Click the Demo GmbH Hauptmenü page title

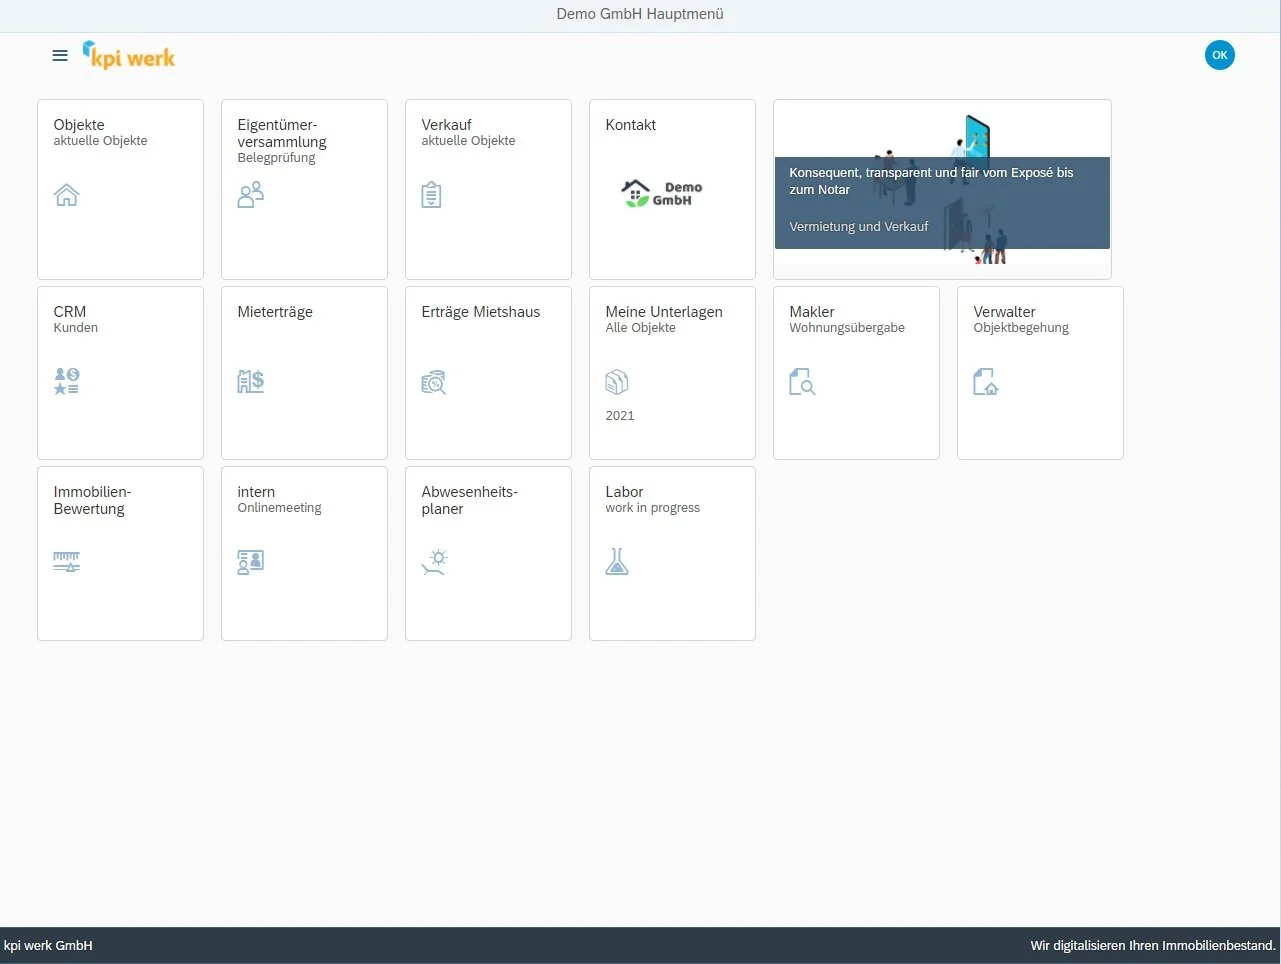coord(640,14)
